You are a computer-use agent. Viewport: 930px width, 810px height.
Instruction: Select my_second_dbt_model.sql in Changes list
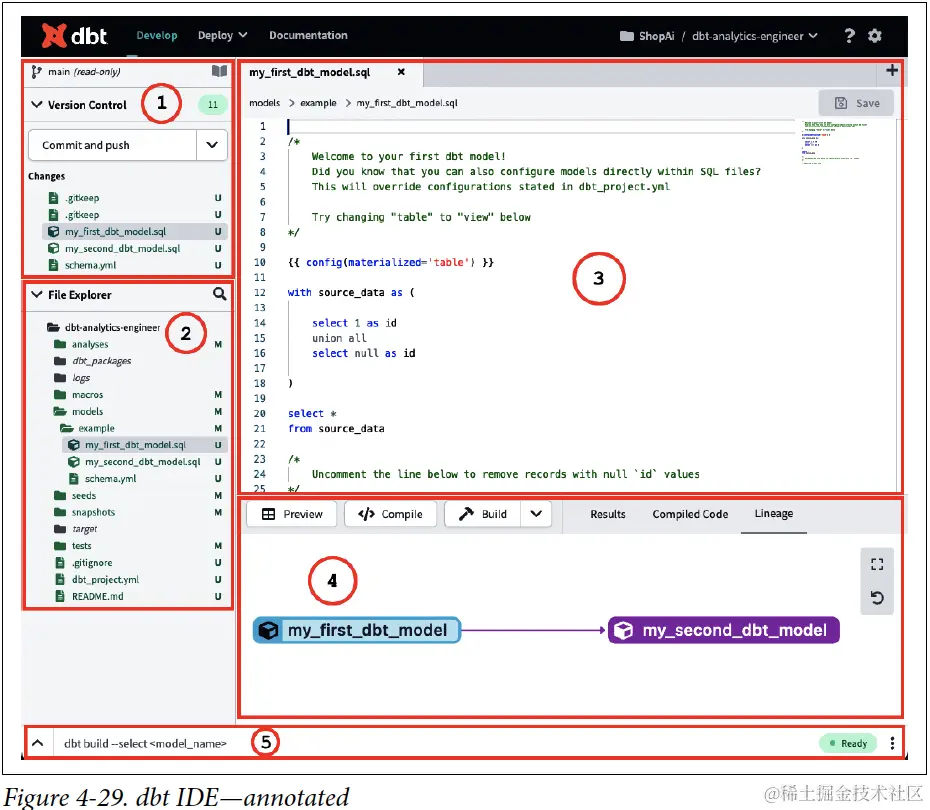click(x=135, y=248)
